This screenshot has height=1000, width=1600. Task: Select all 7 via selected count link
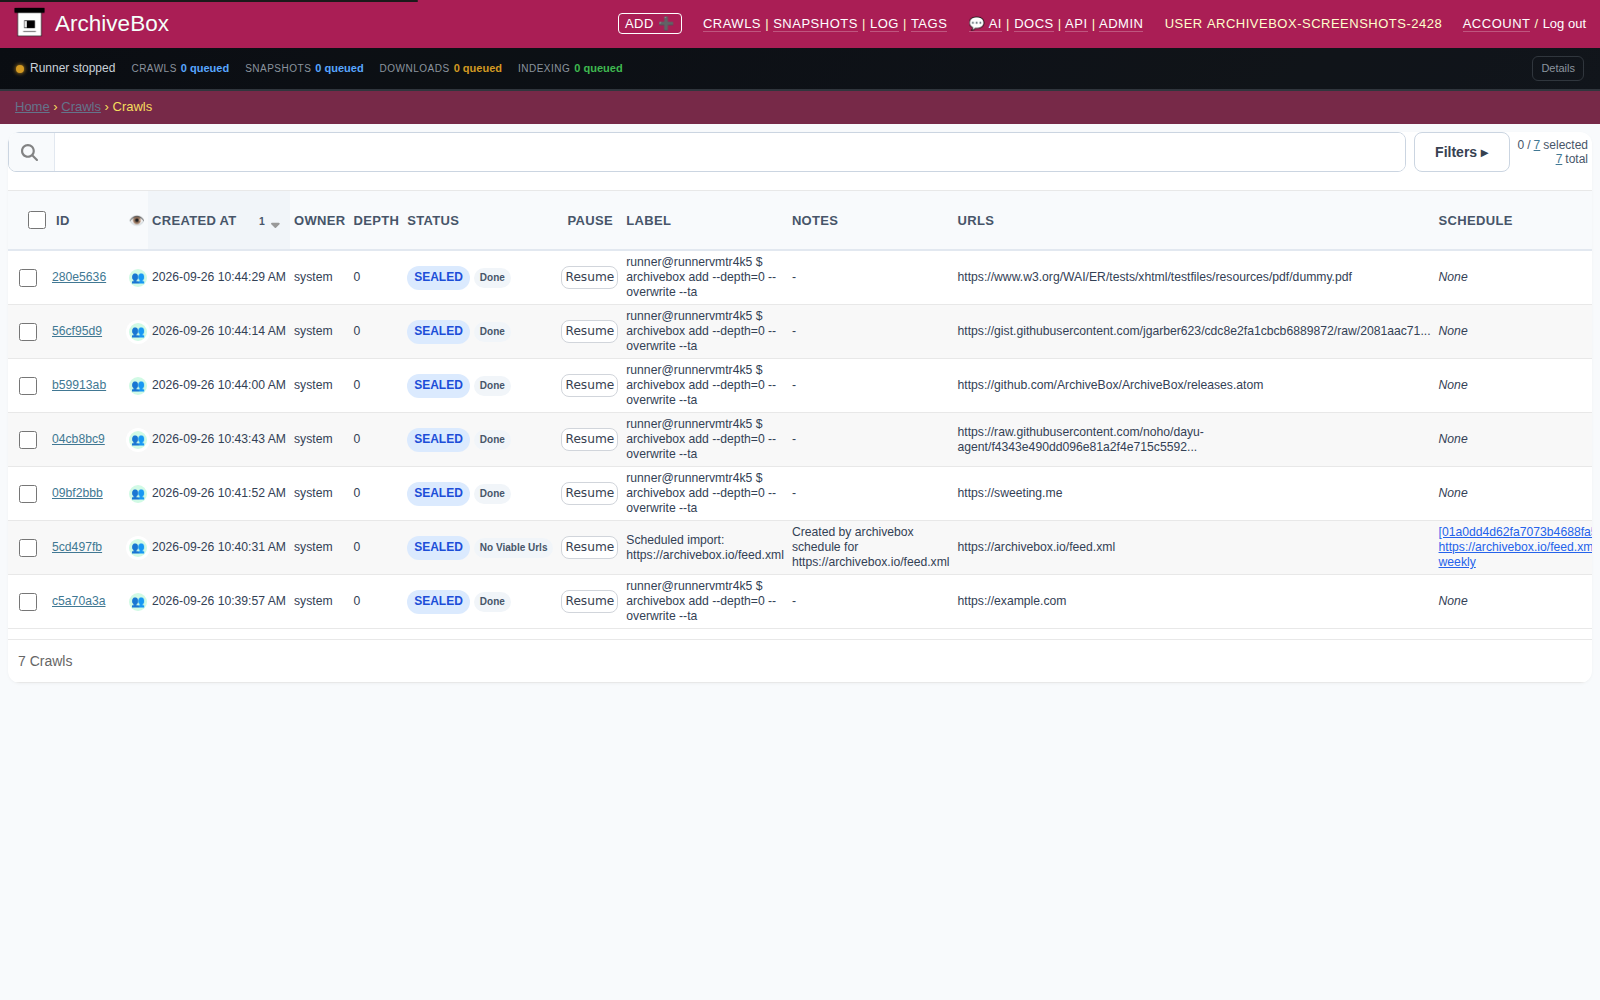(x=1537, y=145)
